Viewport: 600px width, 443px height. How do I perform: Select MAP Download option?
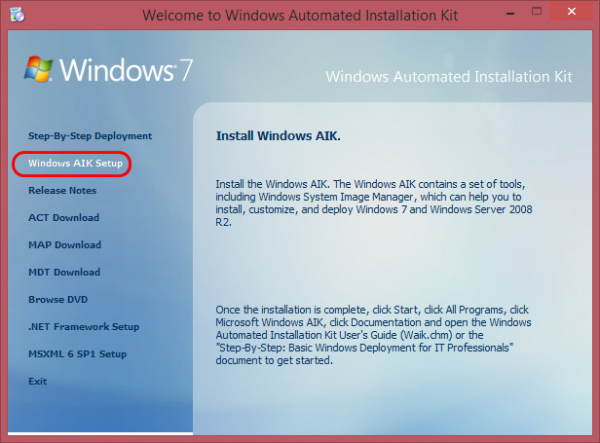tap(65, 245)
